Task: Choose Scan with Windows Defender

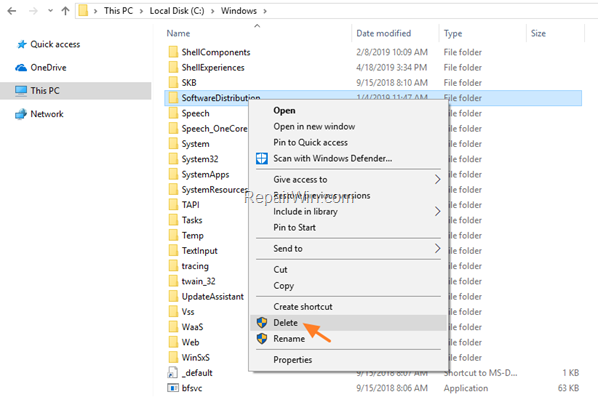Action: click(348, 159)
